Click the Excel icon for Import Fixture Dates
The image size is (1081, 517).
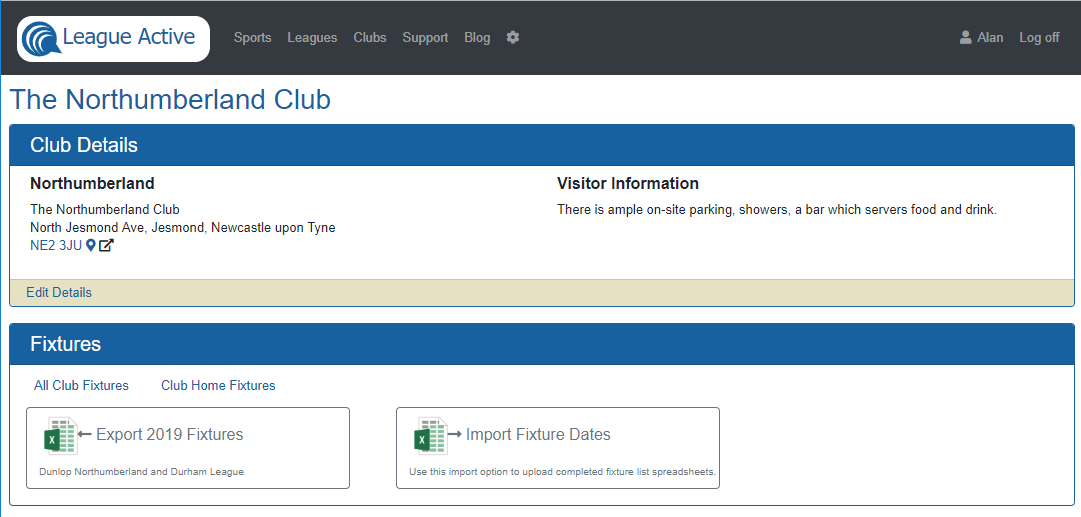tap(430, 436)
